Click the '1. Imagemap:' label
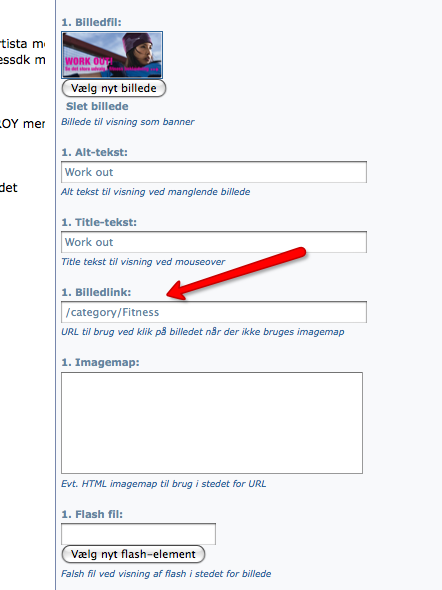Image resolution: width=442 pixels, height=590 pixels. 100,362
